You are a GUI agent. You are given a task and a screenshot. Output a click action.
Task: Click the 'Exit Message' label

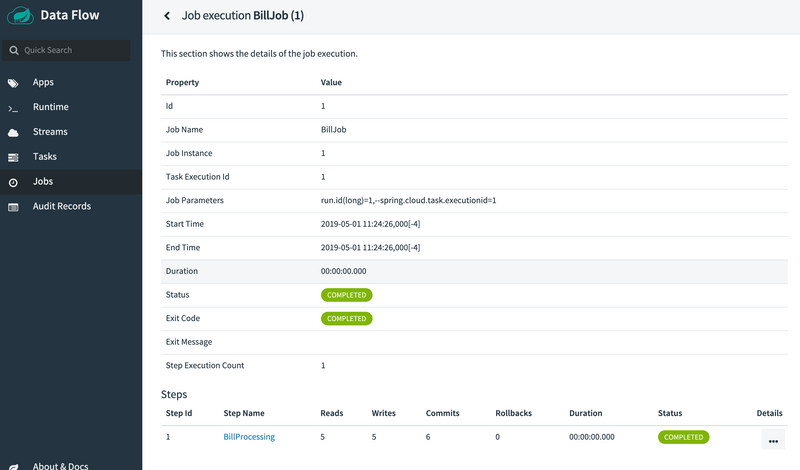click(x=189, y=342)
